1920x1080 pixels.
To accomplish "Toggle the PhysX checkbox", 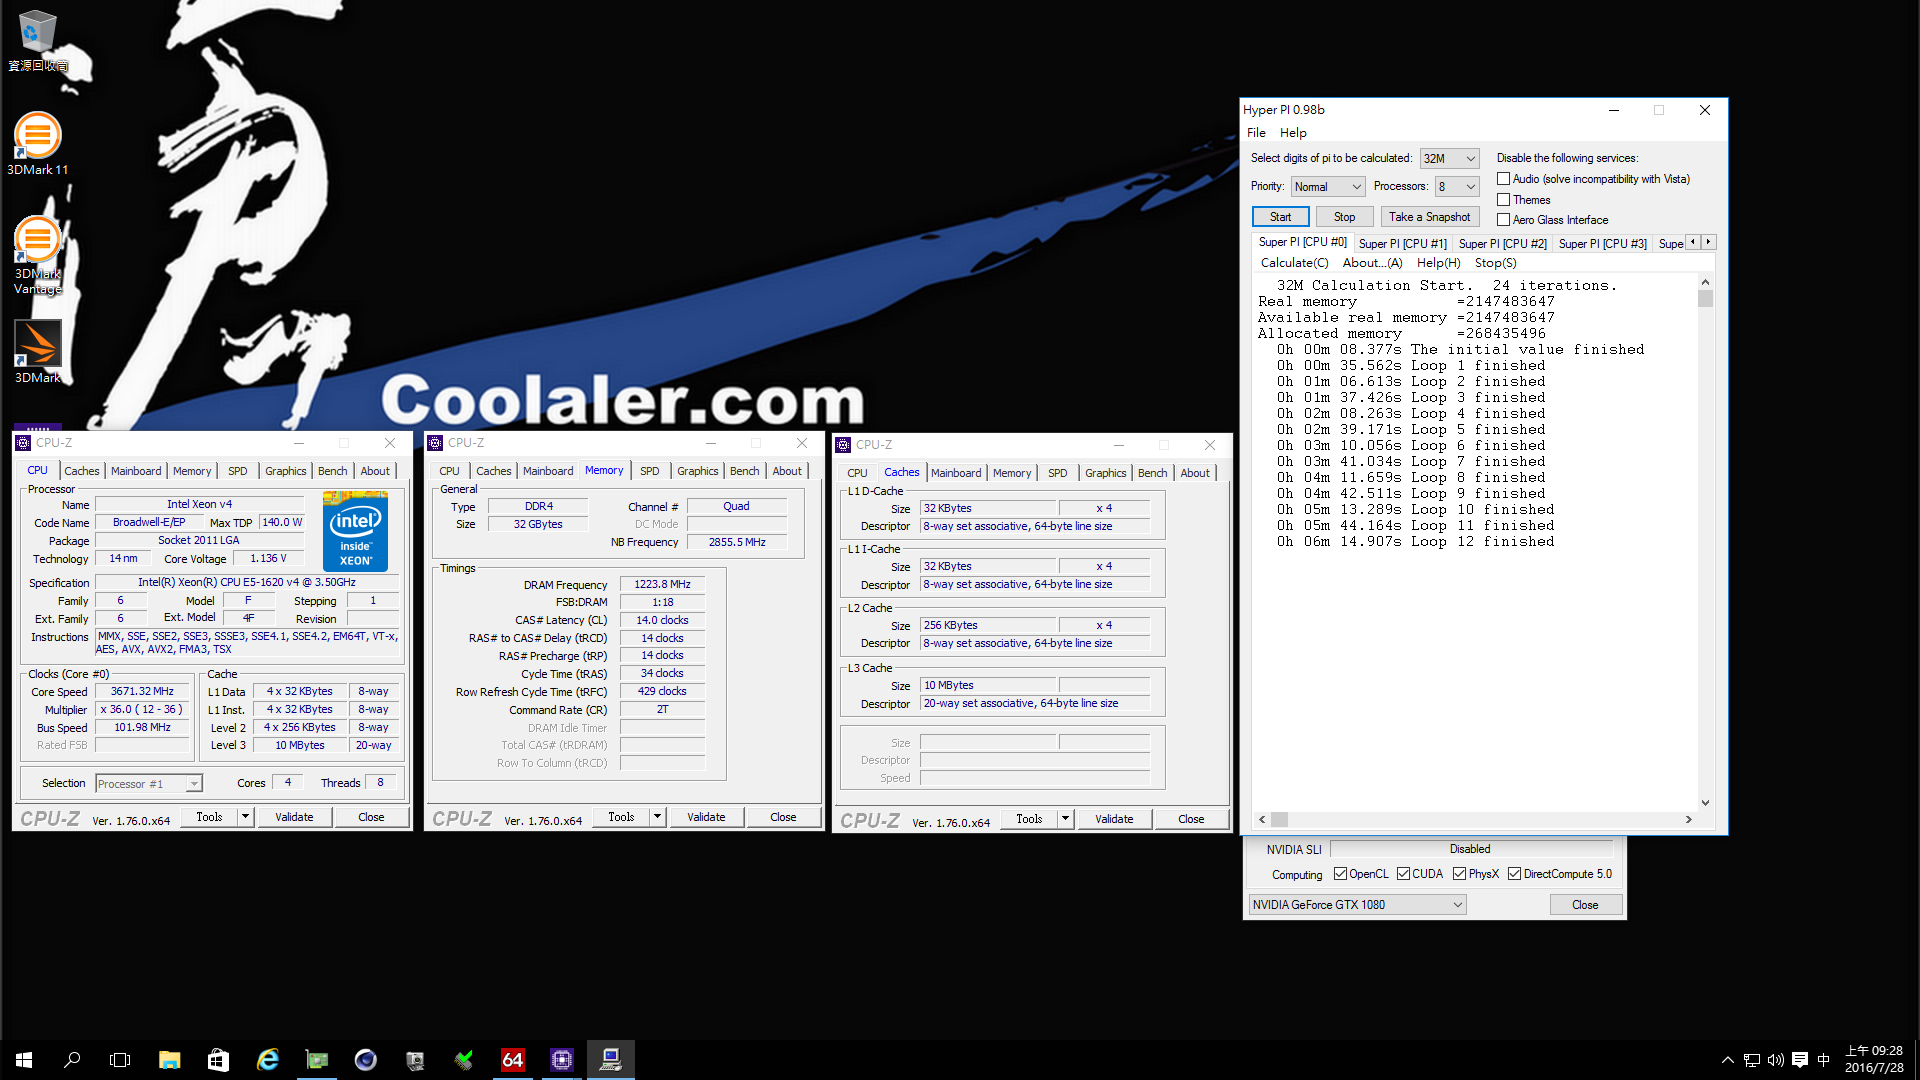I will [x=1459, y=874].
